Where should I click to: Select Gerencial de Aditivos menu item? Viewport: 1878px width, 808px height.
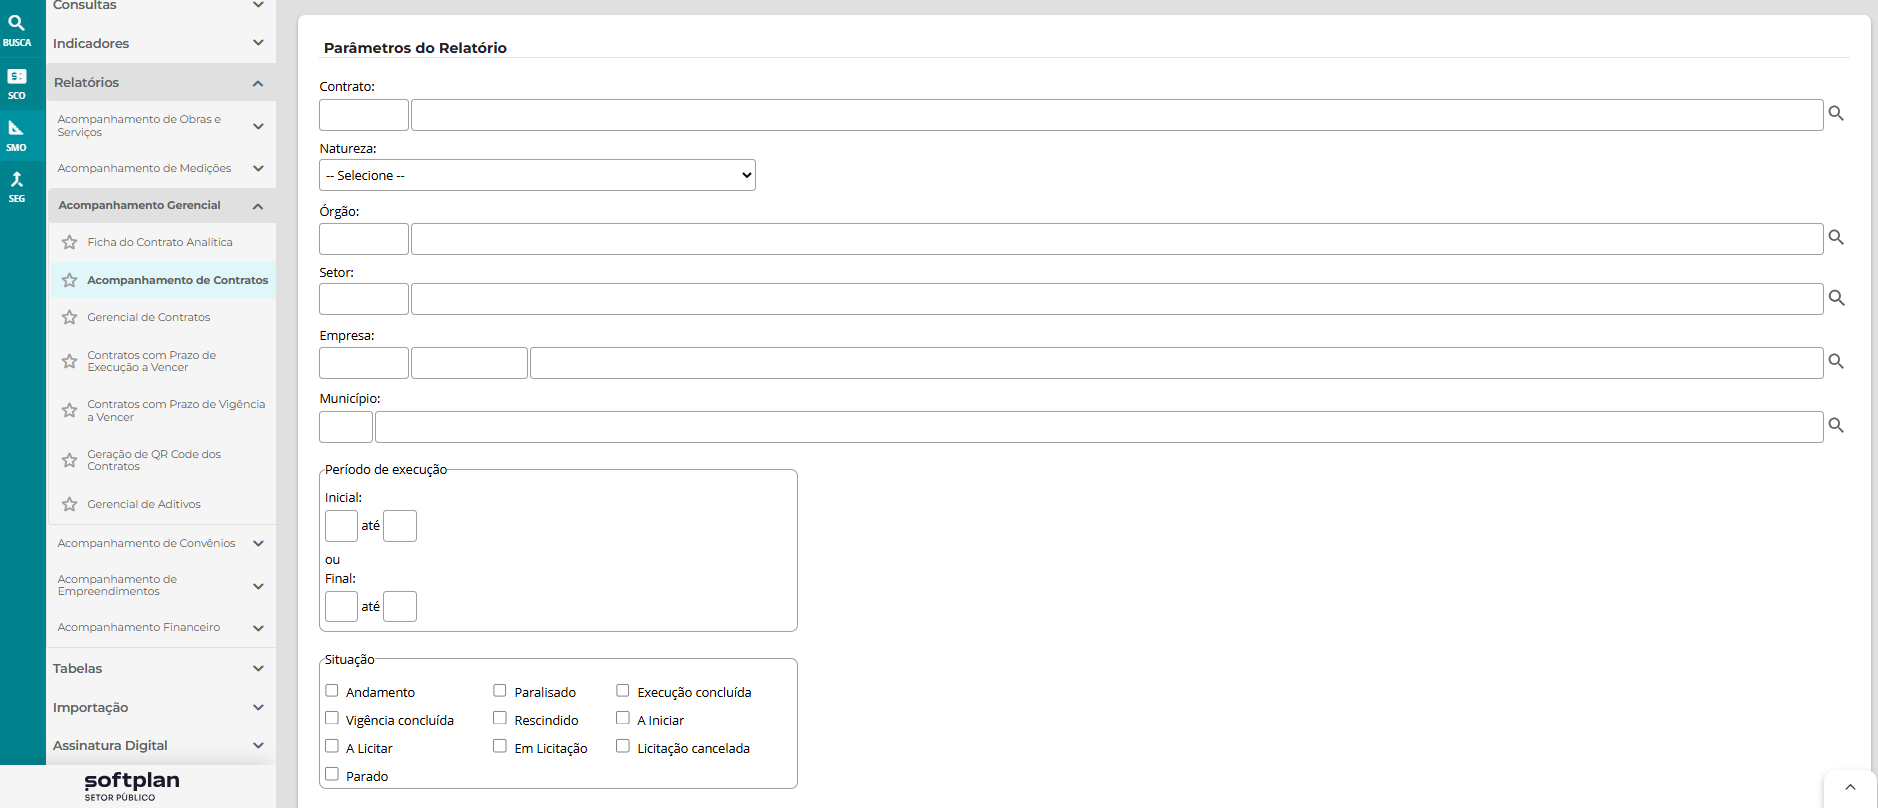pyautogui.click(x=144, y=505)
